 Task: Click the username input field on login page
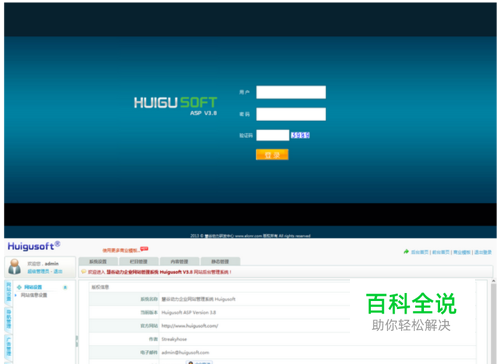pyautogui.click(x=291, y=92)
